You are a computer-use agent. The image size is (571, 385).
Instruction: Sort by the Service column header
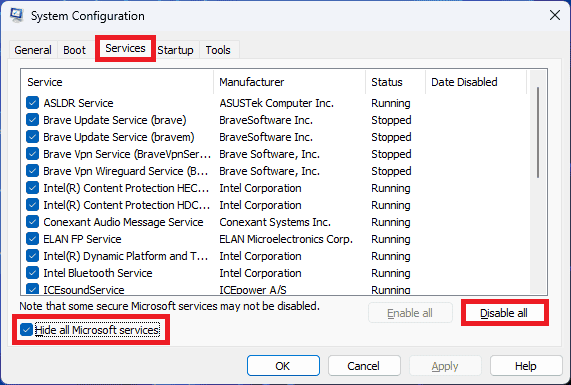[x=118, y=82]
